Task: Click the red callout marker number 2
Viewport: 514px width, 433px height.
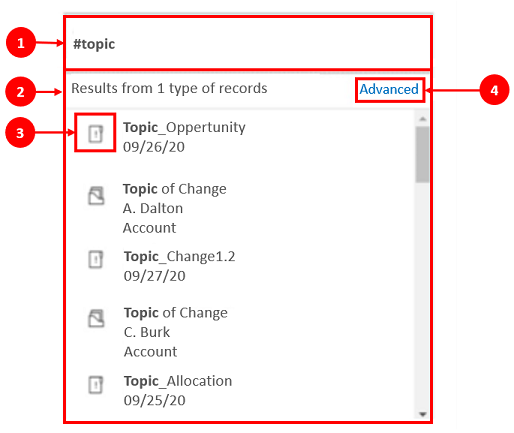Action: click(x=20, y=92)
